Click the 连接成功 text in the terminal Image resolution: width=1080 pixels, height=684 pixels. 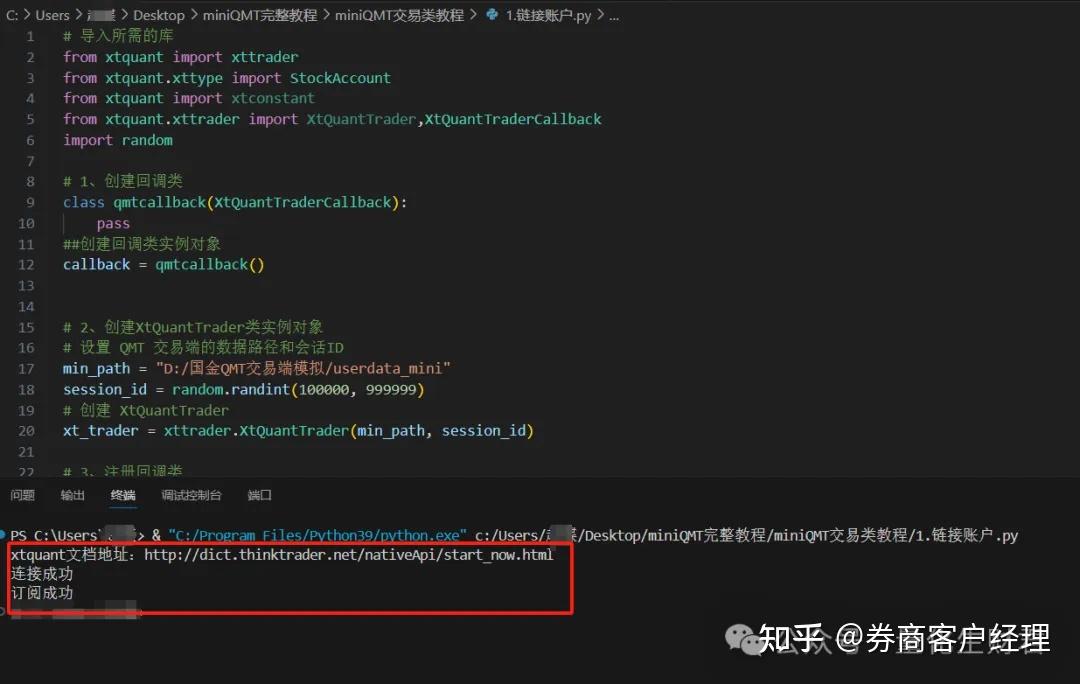[42, 573]
